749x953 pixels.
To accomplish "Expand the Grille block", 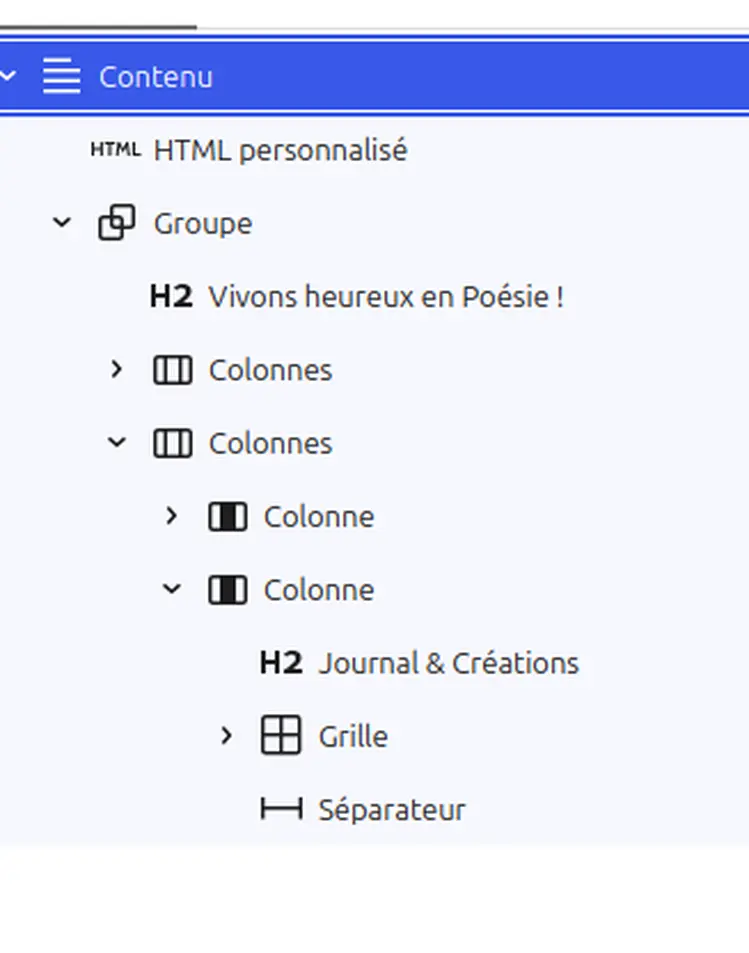I will [226, 735].
